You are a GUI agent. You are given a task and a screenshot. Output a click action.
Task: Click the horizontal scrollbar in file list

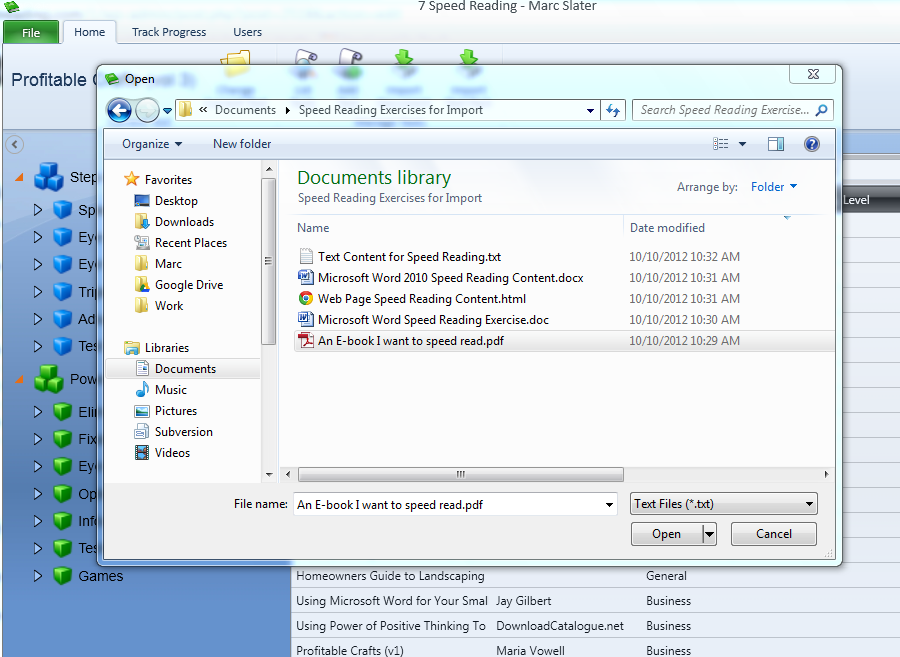tap(460, 474)
